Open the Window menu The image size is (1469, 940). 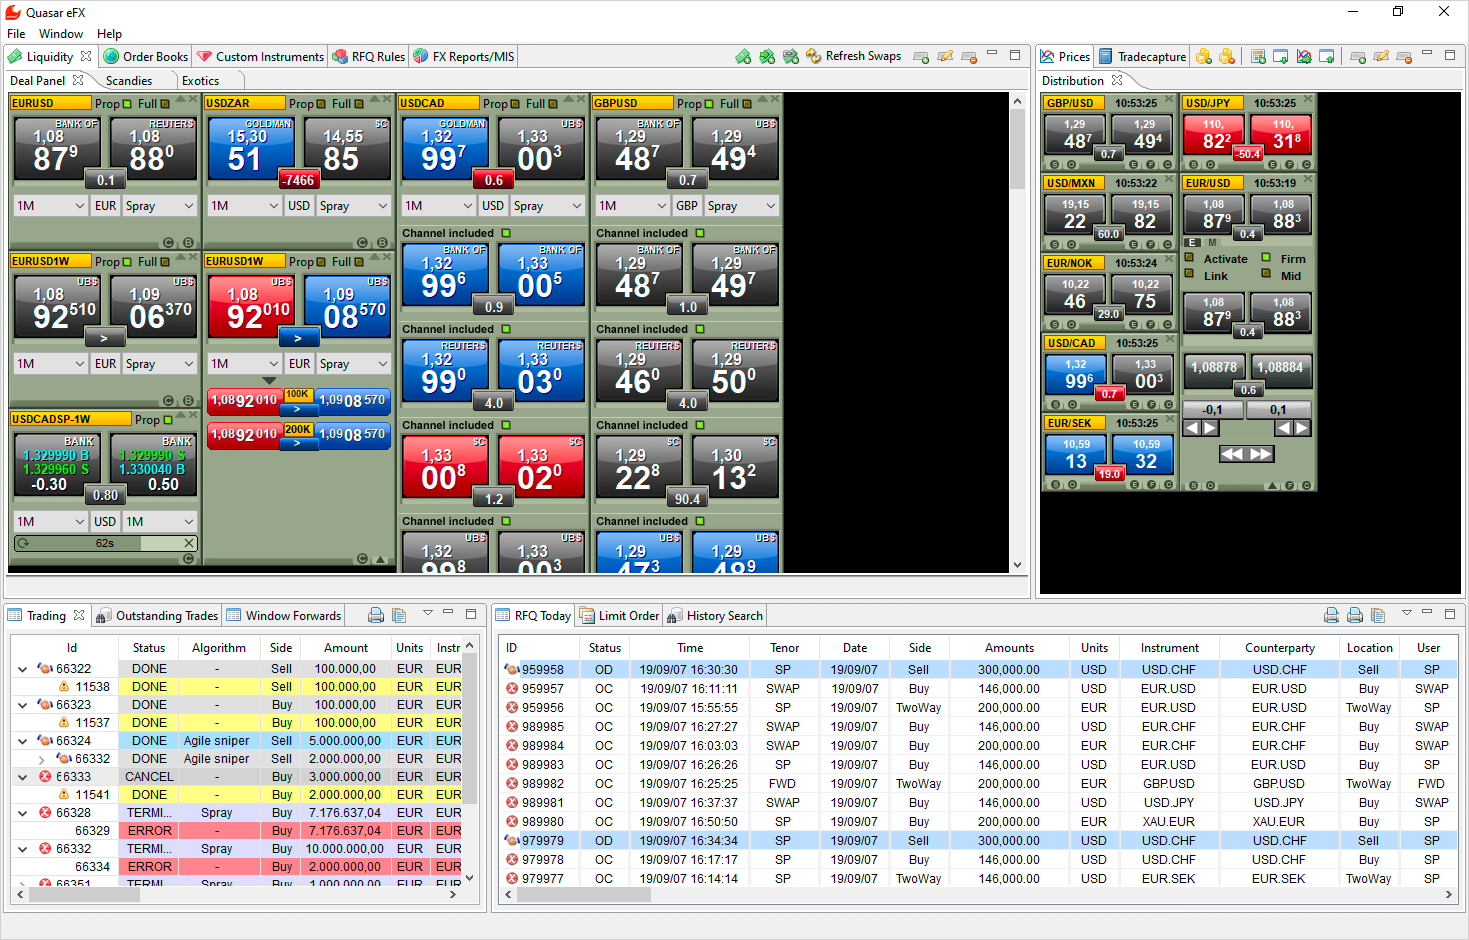click(61, 34)
